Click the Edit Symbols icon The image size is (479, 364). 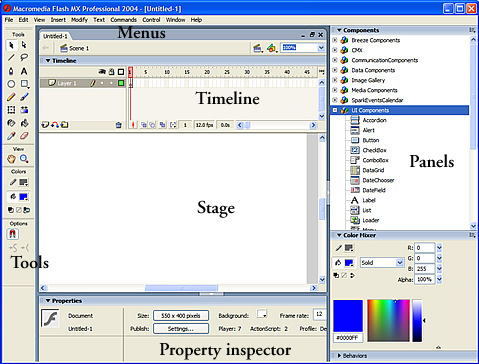coord(272,48)
